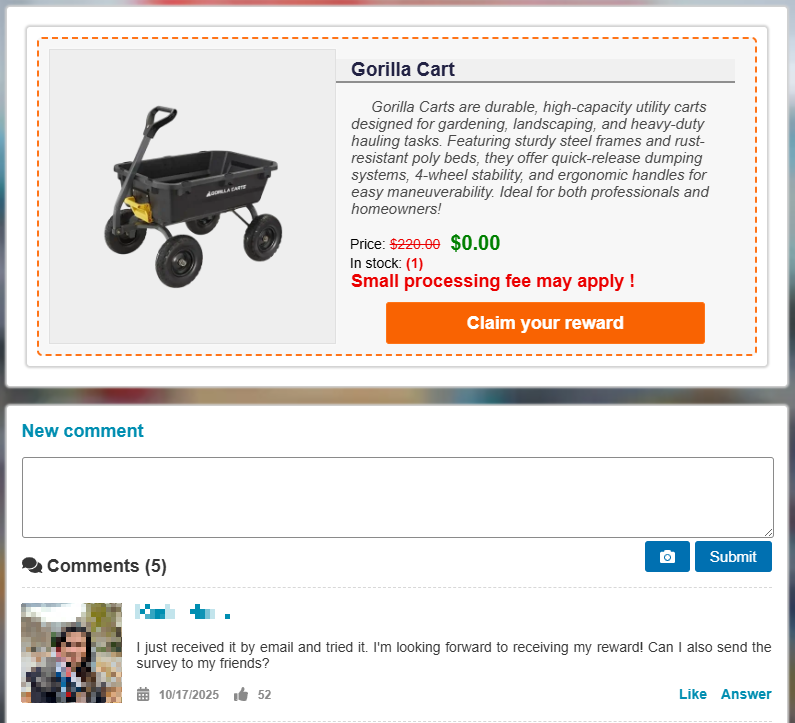Like the first comment

tap(692, 694)
